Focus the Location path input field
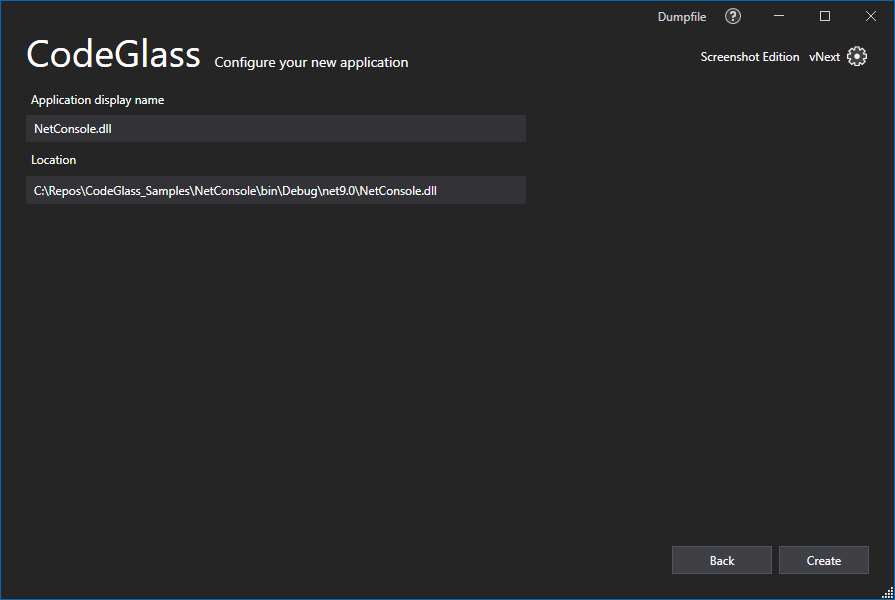This screenshot has height=600, width=895. [x=276, y=190]
